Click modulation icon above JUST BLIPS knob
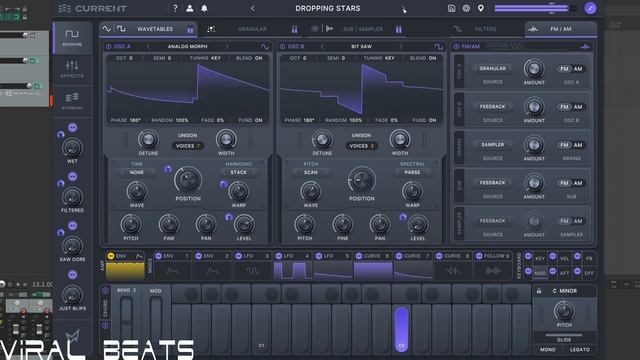The height and width of the screenshot is (360, 640). coord(73,275)
